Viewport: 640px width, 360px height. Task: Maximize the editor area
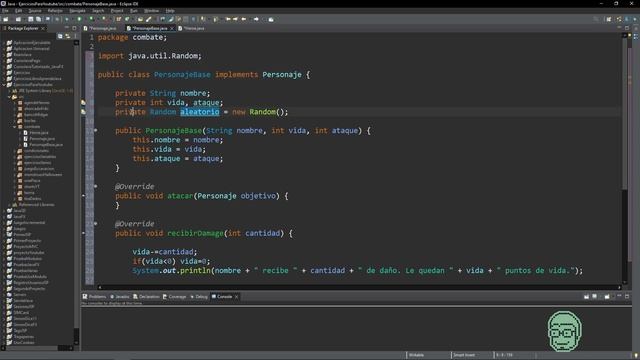coord(627,28)
